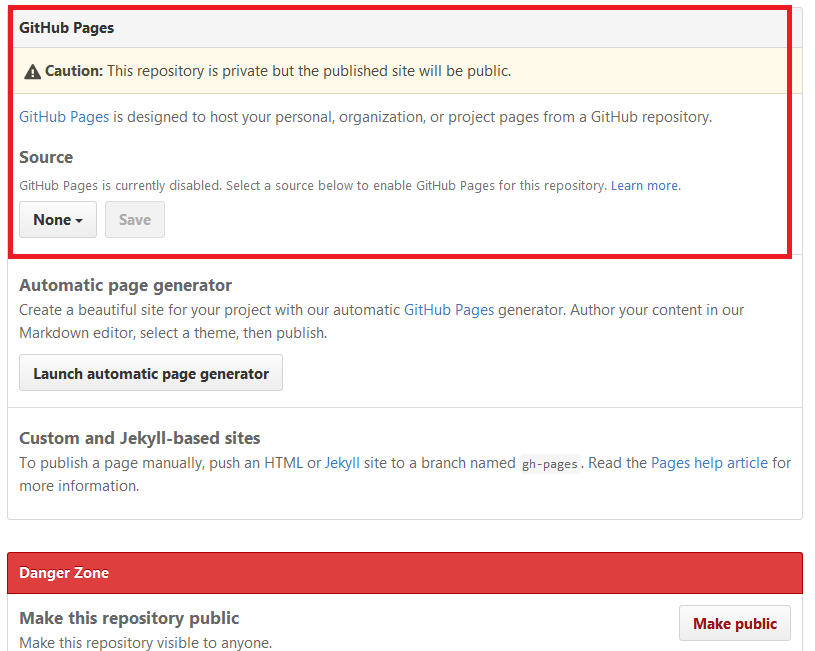Follow the Learn more link
The image size is (815, 651).
tap(645, 186)
